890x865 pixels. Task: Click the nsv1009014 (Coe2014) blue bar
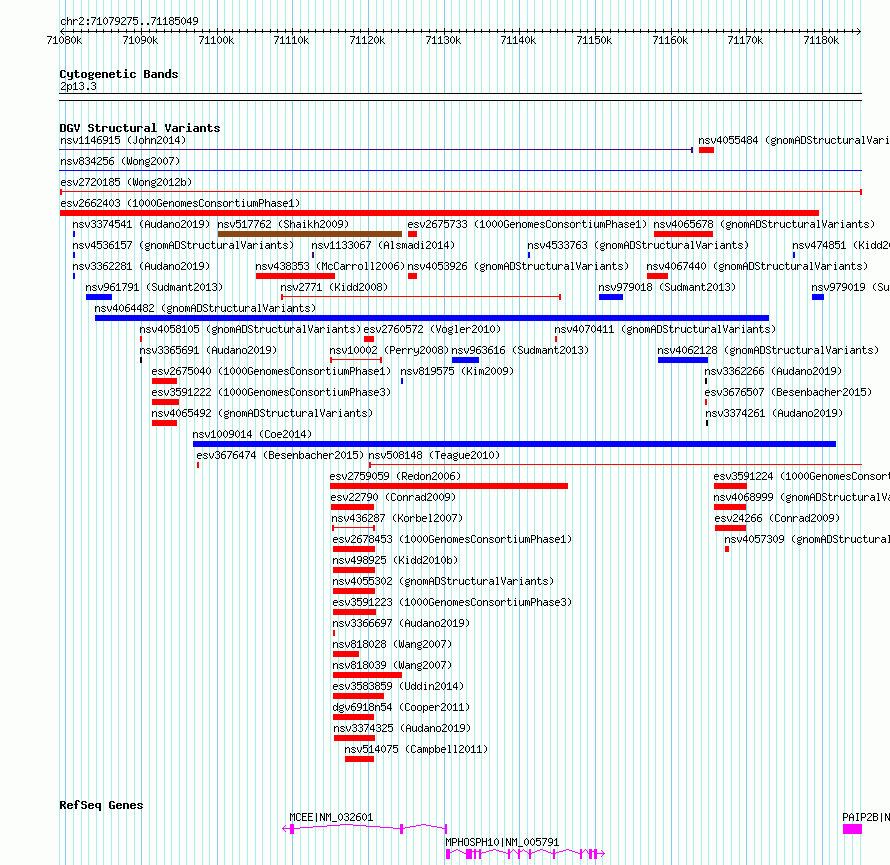(x=514, y=444)
